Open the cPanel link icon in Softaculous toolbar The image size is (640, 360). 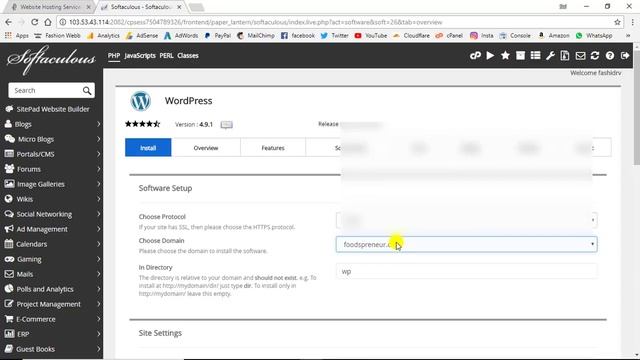pos(475,56)
